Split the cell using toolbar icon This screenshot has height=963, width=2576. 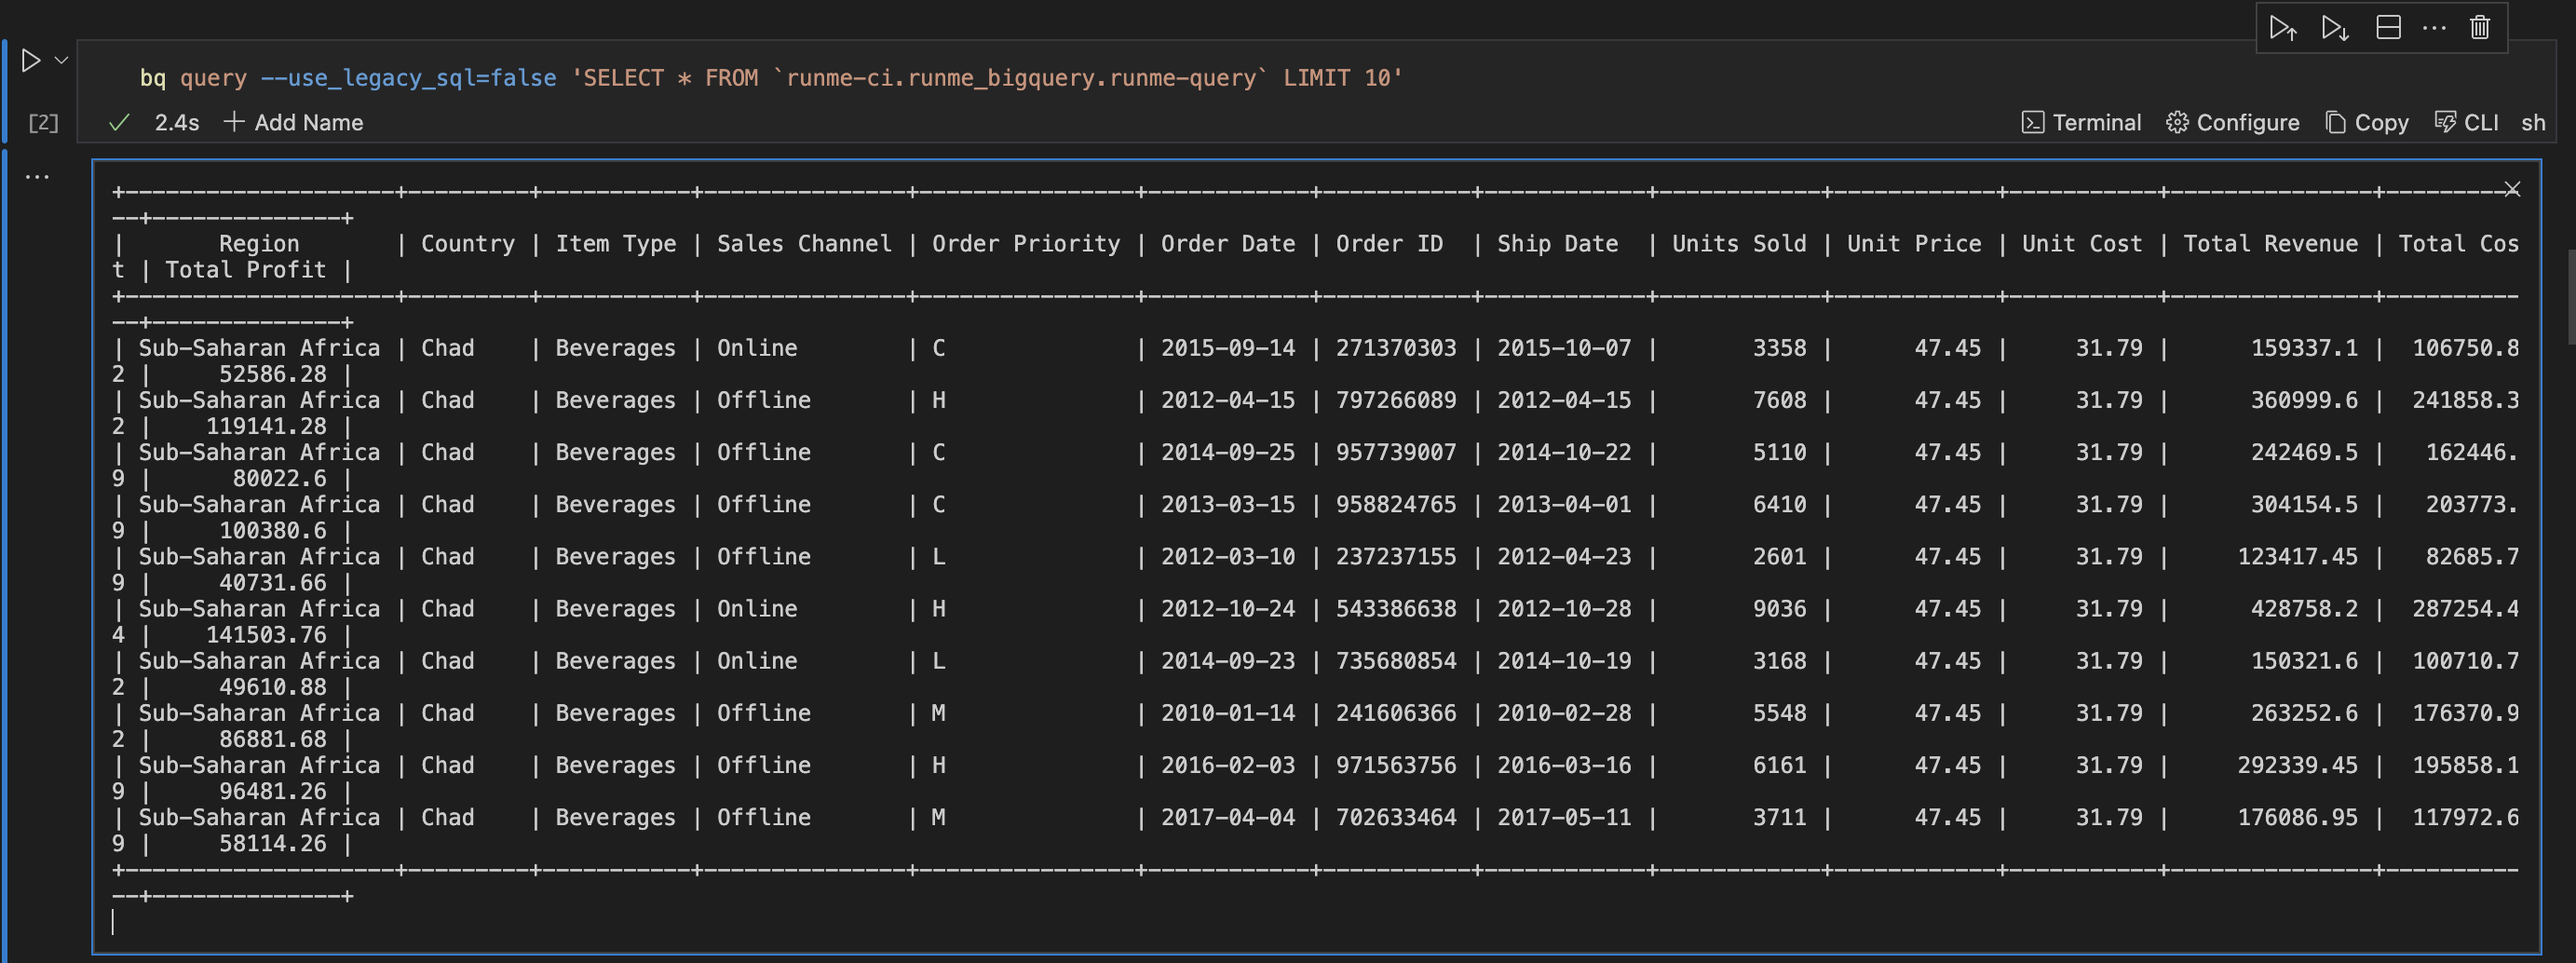point(2388,28)
